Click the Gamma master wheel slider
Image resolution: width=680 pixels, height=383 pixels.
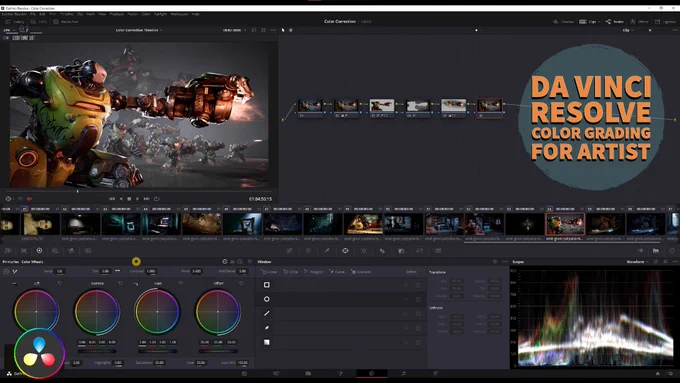[97, 351]
